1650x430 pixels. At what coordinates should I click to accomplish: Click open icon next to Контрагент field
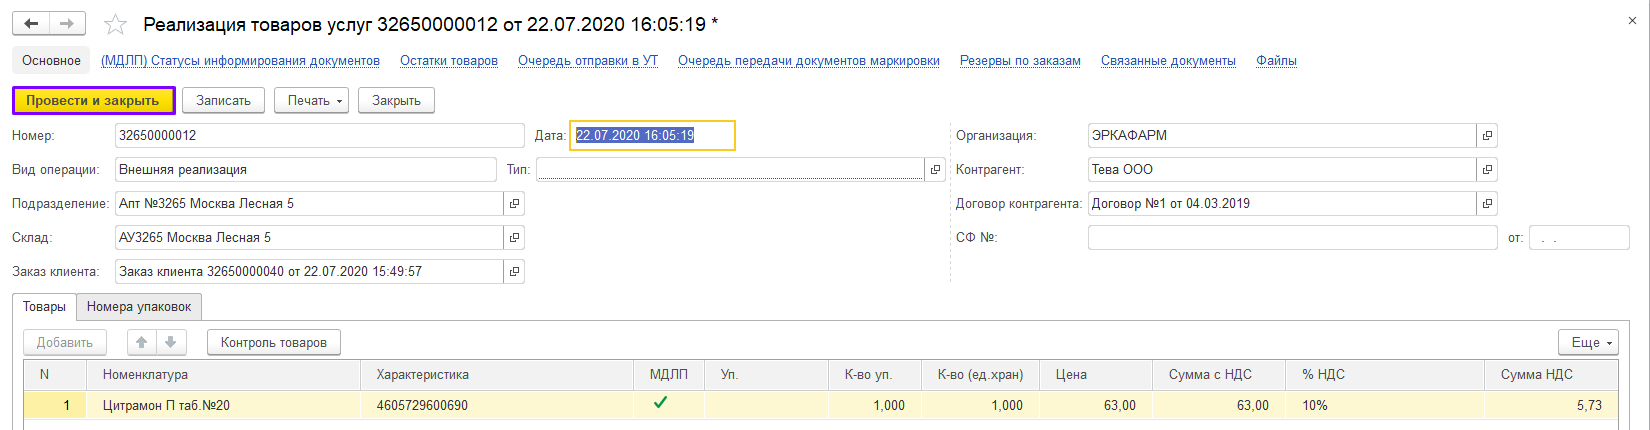1487,170
